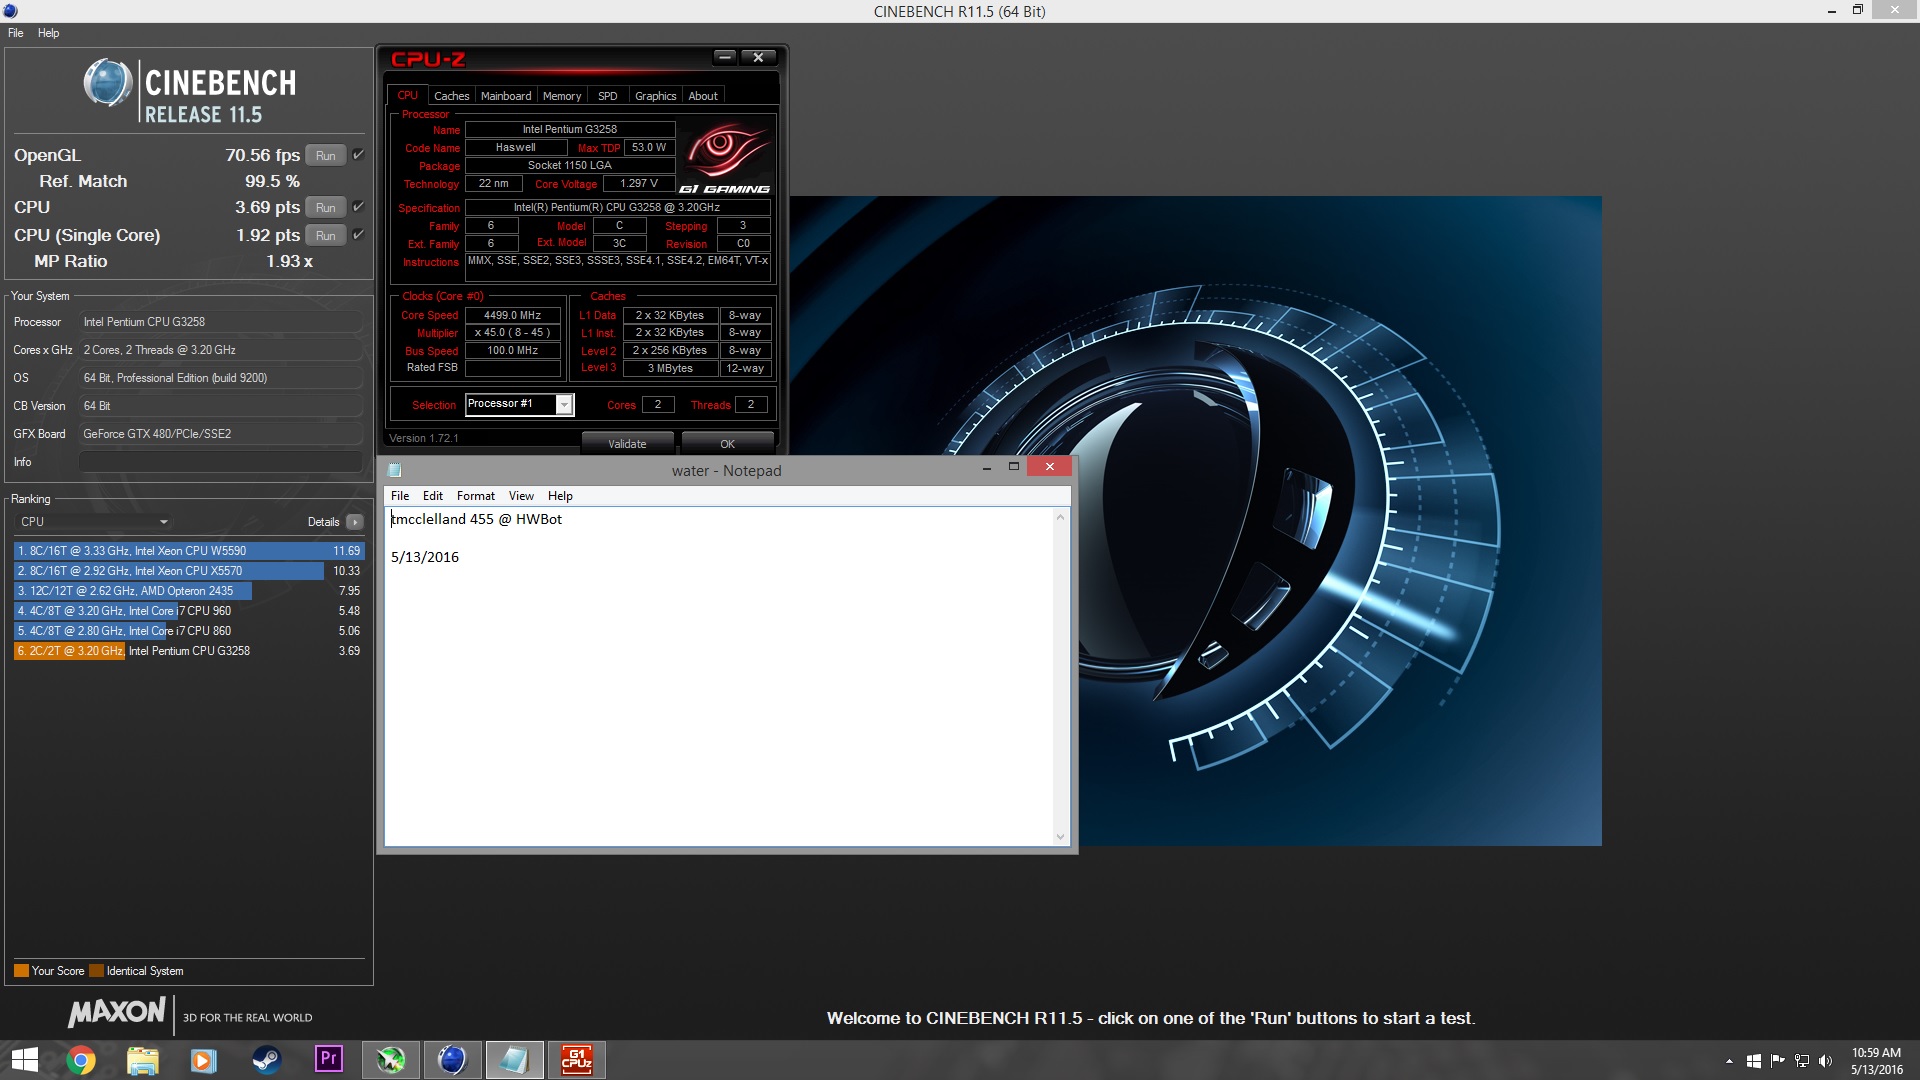Open Notepad Help menu
This screenshot has height=1080, width=1920.
[560, 496]
